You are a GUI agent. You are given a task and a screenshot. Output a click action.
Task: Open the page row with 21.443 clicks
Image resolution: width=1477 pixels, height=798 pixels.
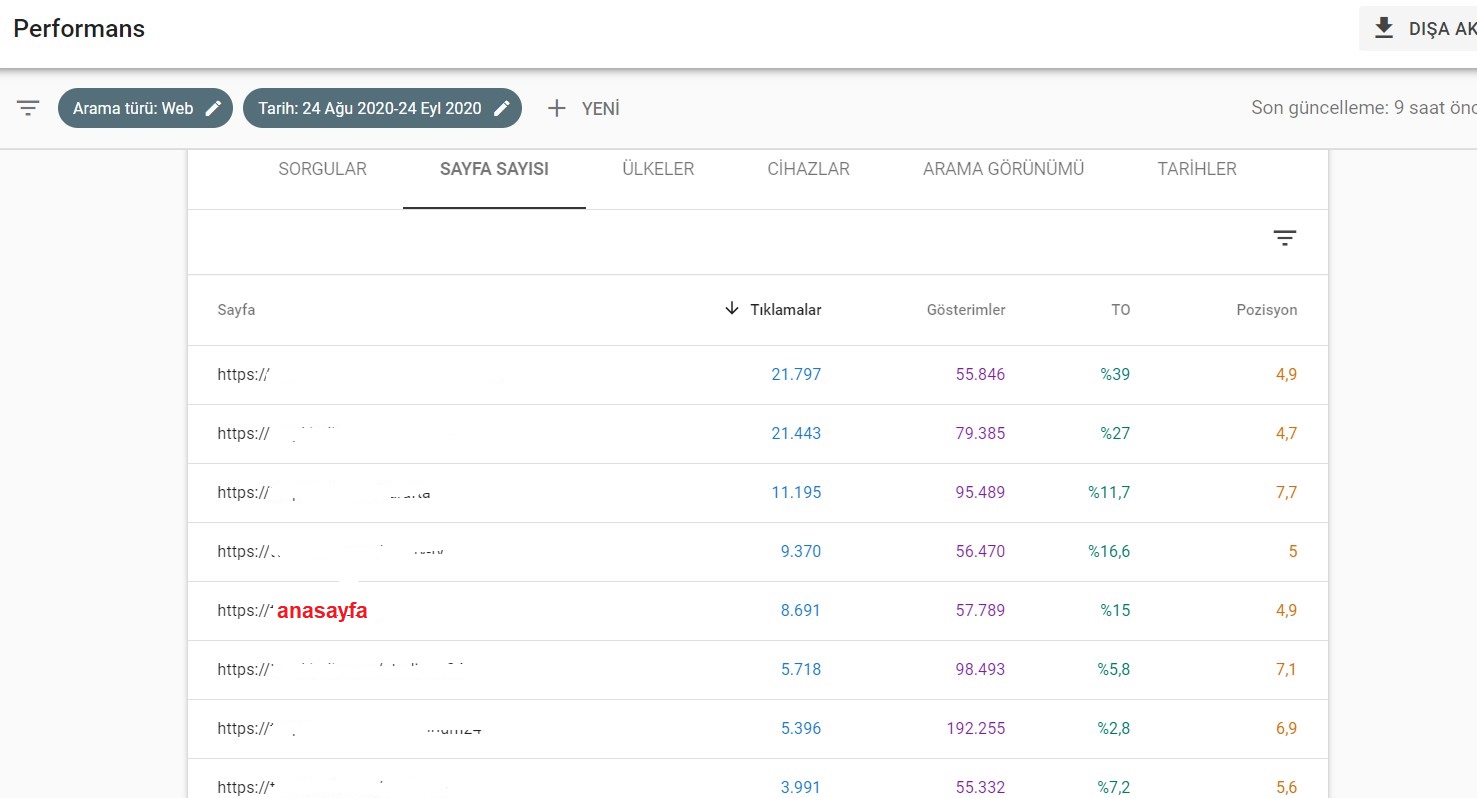point(758,434)
